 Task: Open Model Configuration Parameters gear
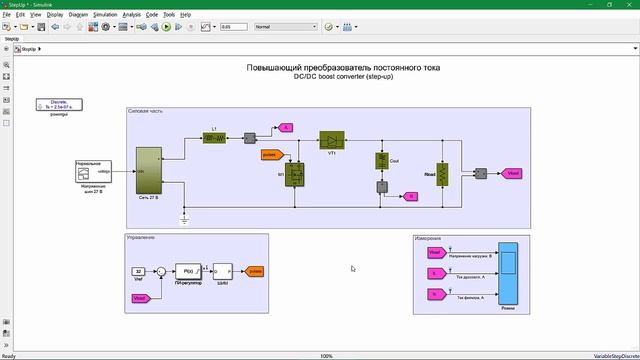(x=106, y=27)
